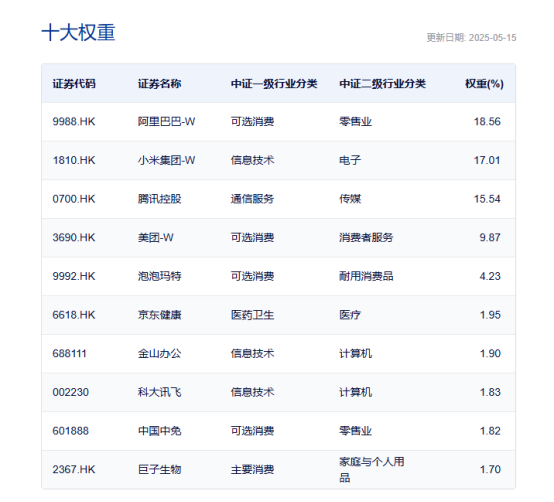Click the 科大讯飞 security name
Image resolution: width=554 pixels, height=502 pixels.
(x=159, y=392)
